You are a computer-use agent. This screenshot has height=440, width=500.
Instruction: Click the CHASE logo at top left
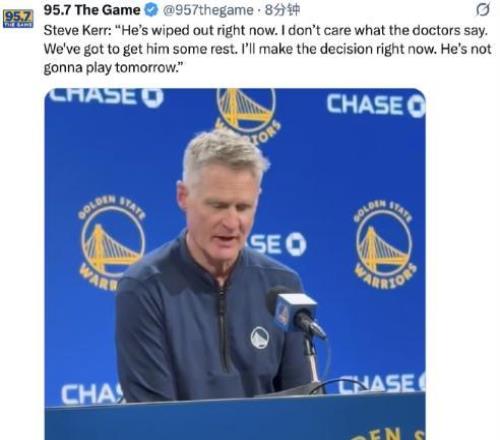[x=107, y=97]
